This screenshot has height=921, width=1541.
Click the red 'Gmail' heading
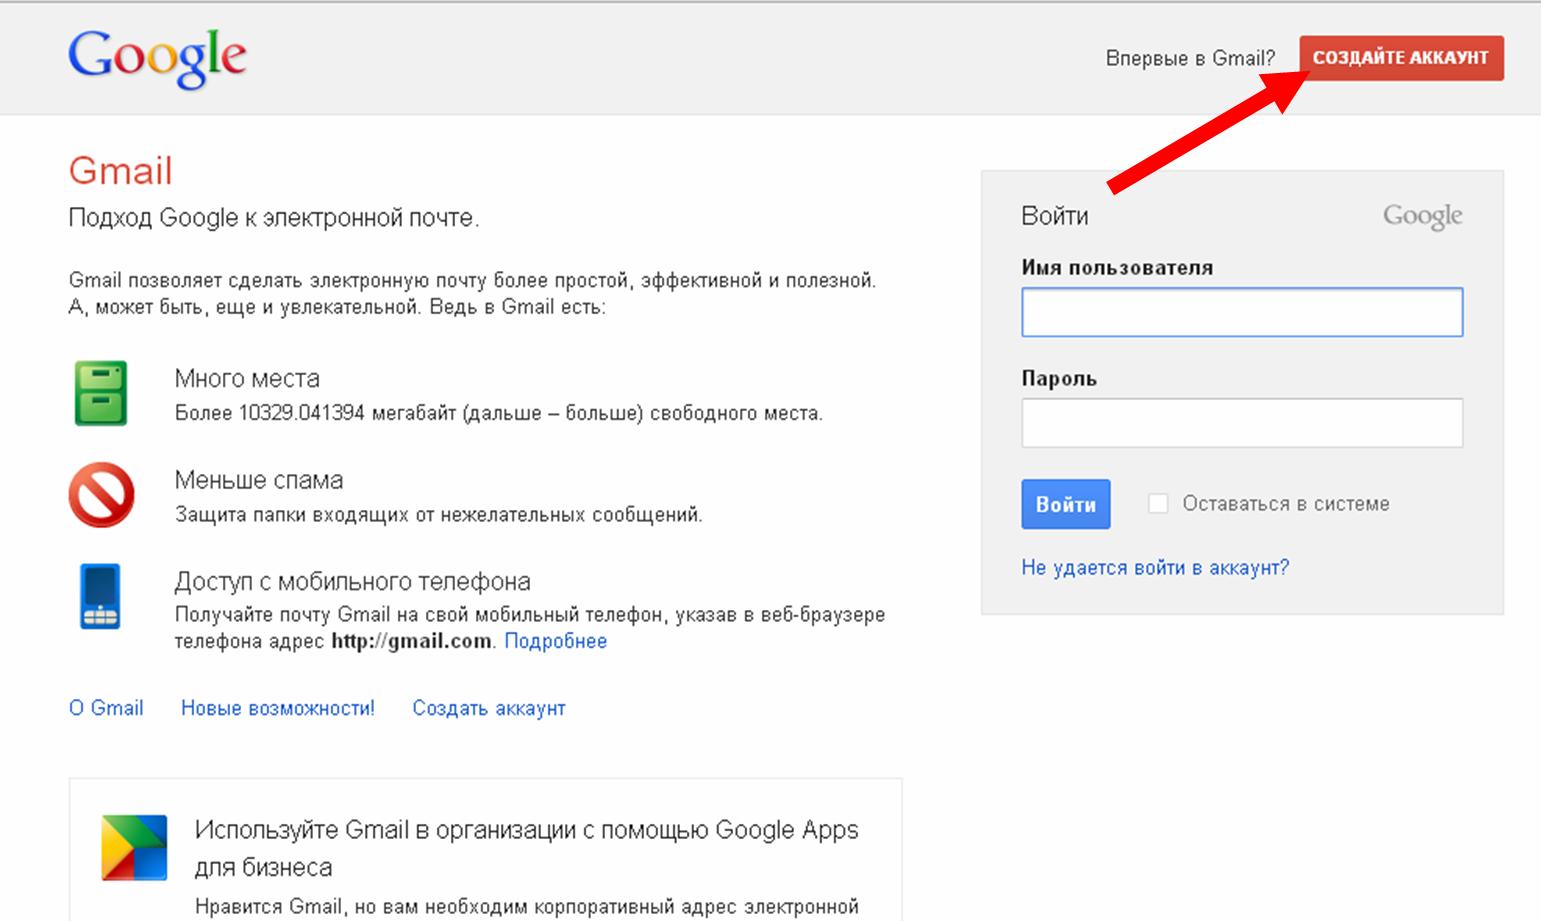point(120,171)
